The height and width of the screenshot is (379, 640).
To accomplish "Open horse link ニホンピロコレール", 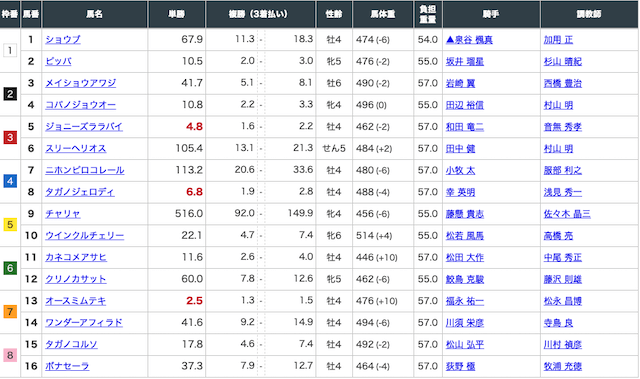I will click(84, 170).
